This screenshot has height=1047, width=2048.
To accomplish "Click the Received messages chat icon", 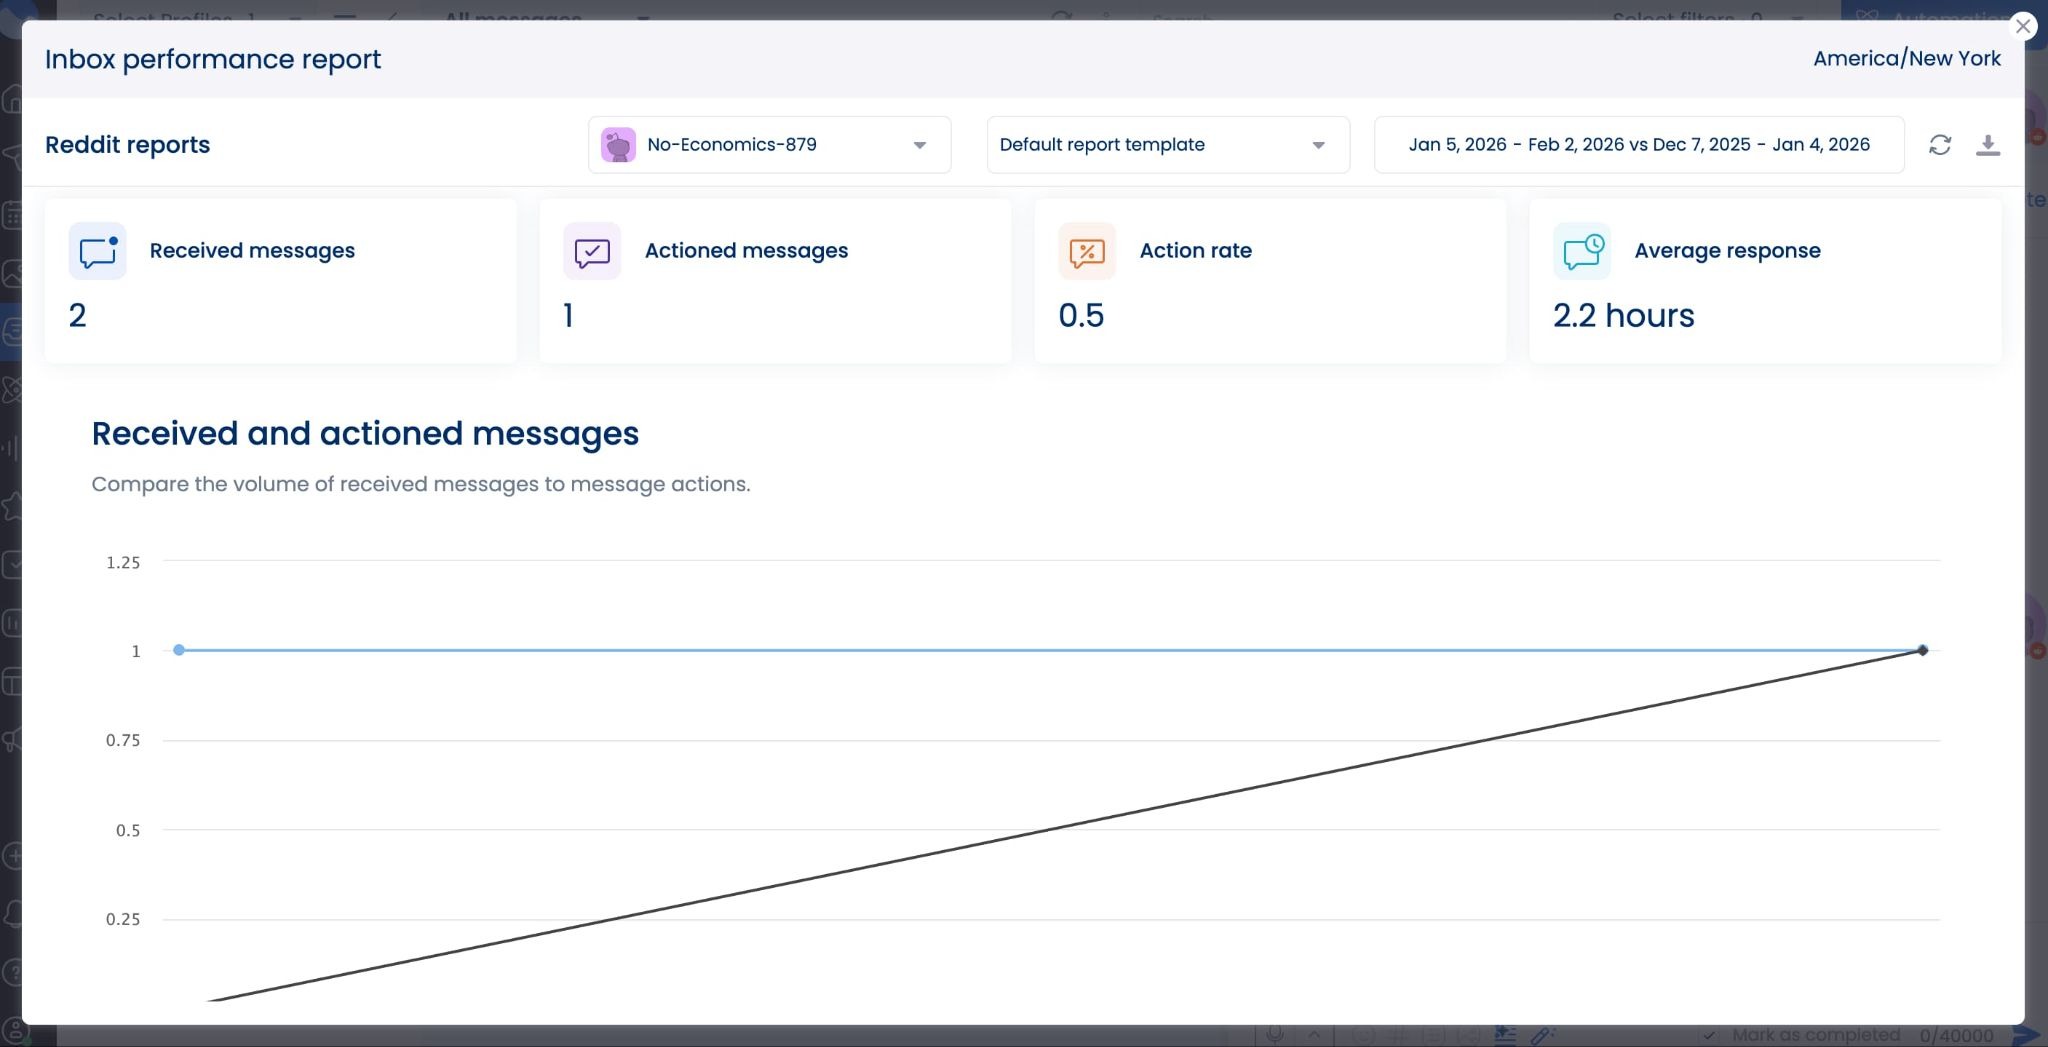I will [97, 251].
